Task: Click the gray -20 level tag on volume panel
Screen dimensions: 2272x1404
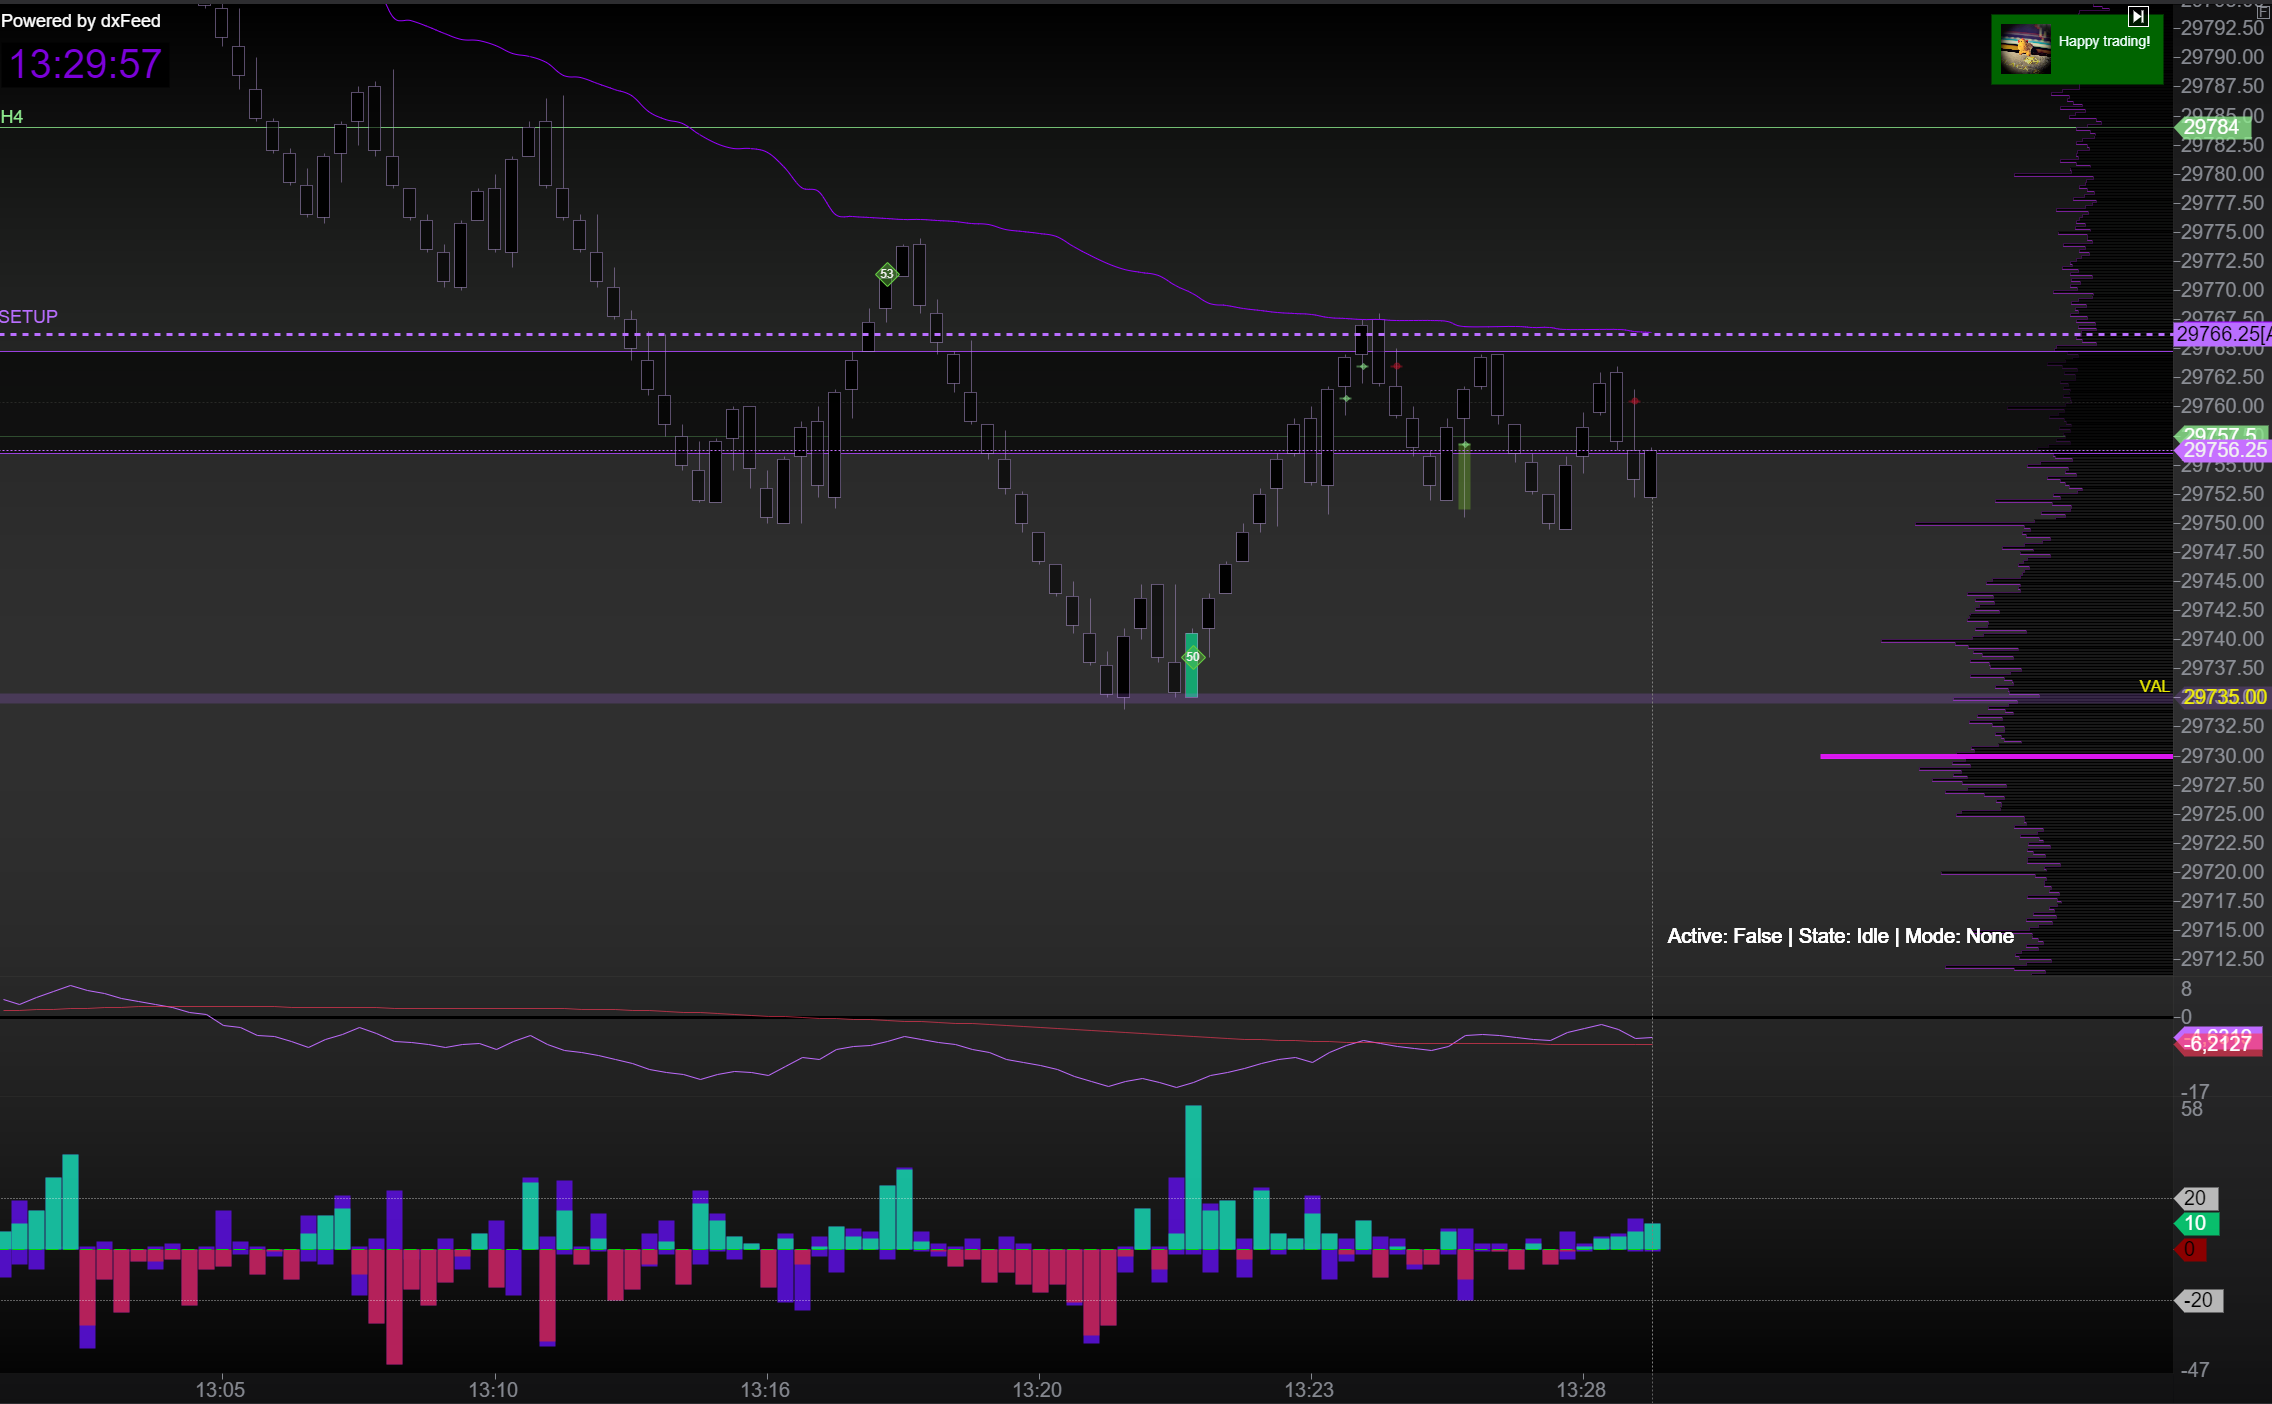Action: click(x=2198, y=1300)
